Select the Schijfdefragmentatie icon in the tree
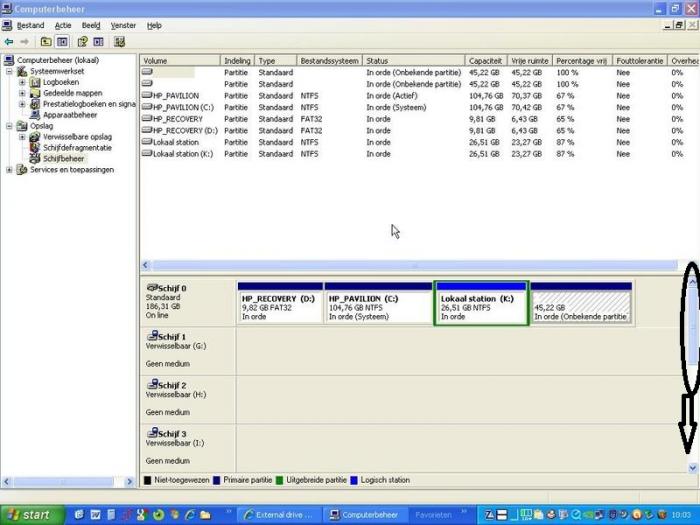Viewport: 700px width, 525px height. coord(35,147)
